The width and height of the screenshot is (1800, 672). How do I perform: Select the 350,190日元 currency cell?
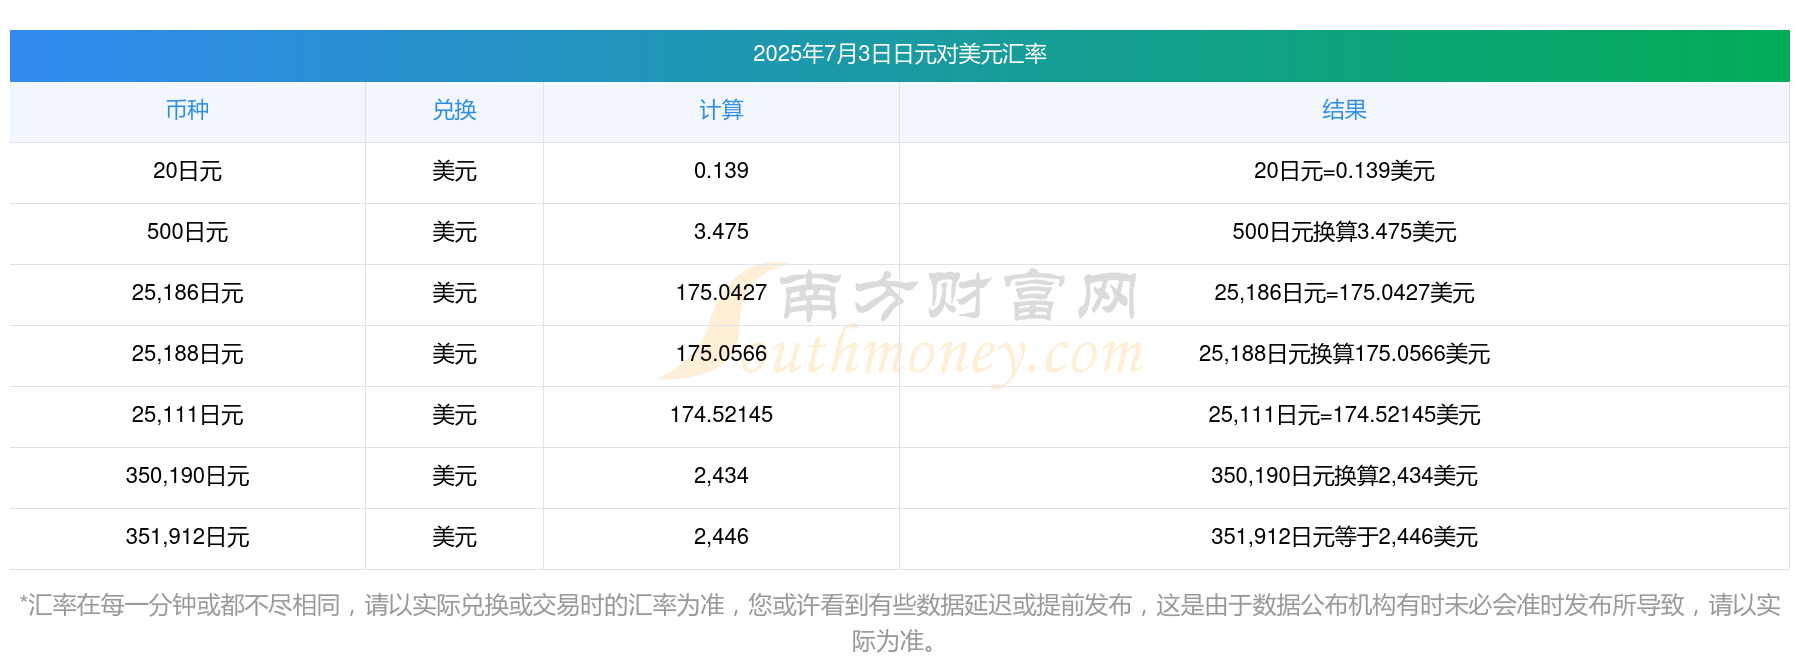[x=187, y=476]
